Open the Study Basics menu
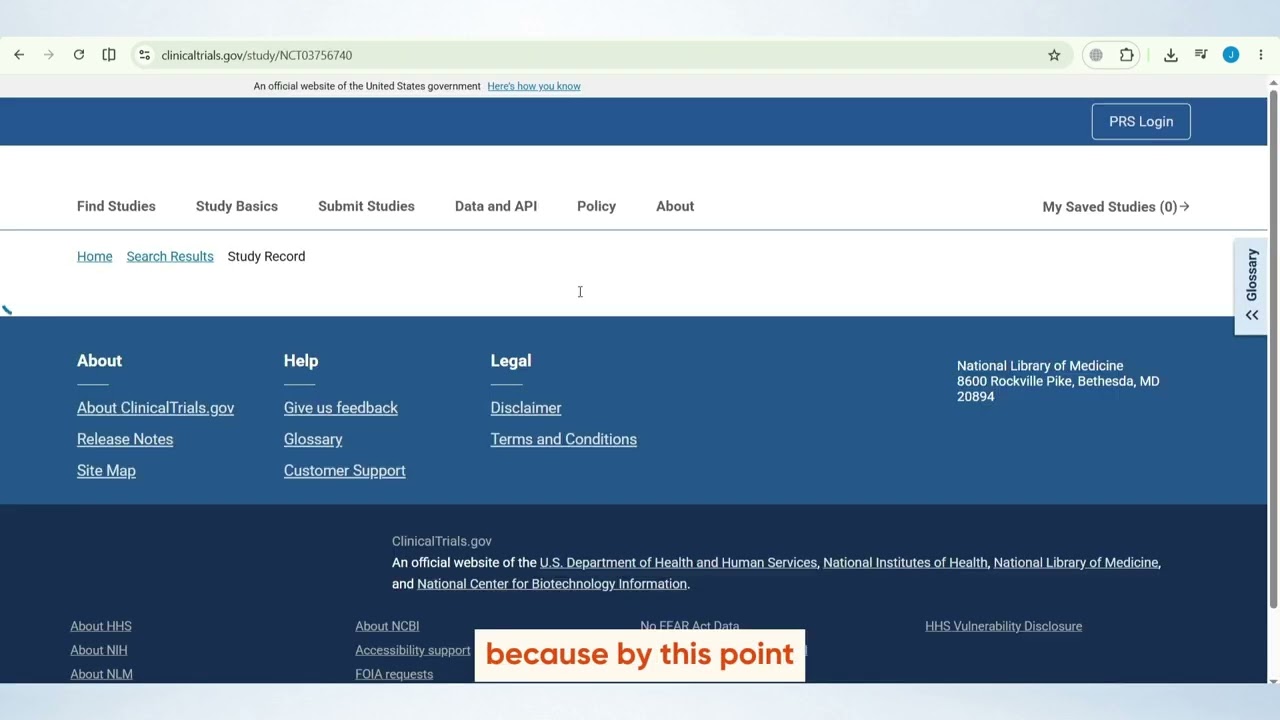The width and height of the screenshot is (1280, 720). [x=237, y=206]
